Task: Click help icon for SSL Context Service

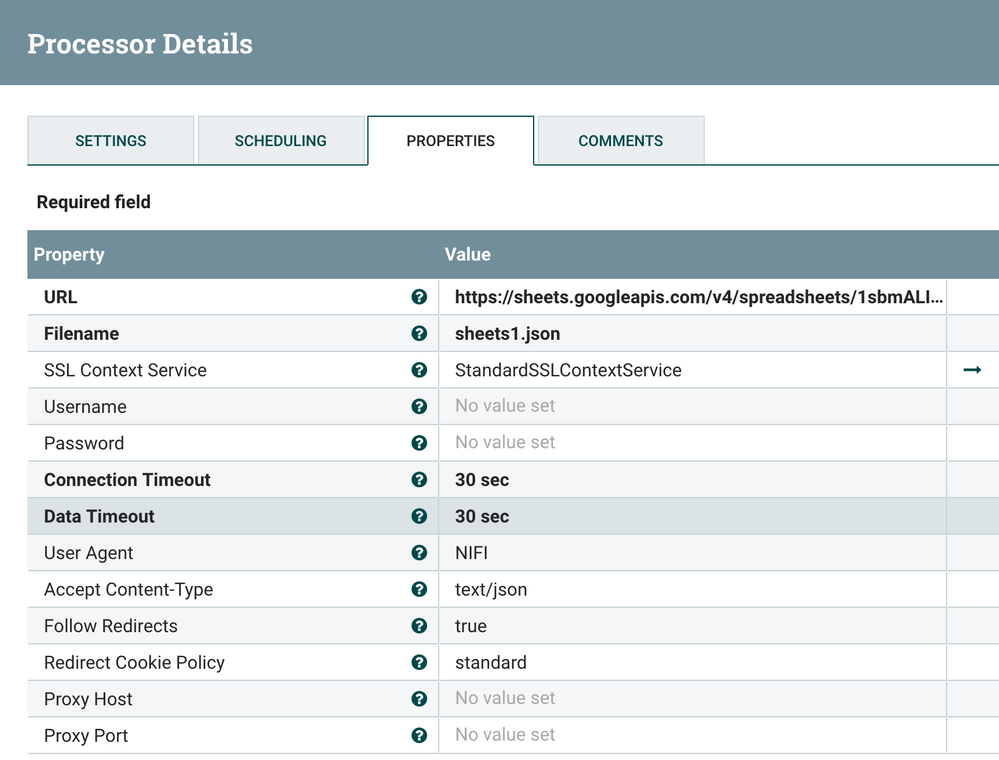Action: tap(419, 370)
